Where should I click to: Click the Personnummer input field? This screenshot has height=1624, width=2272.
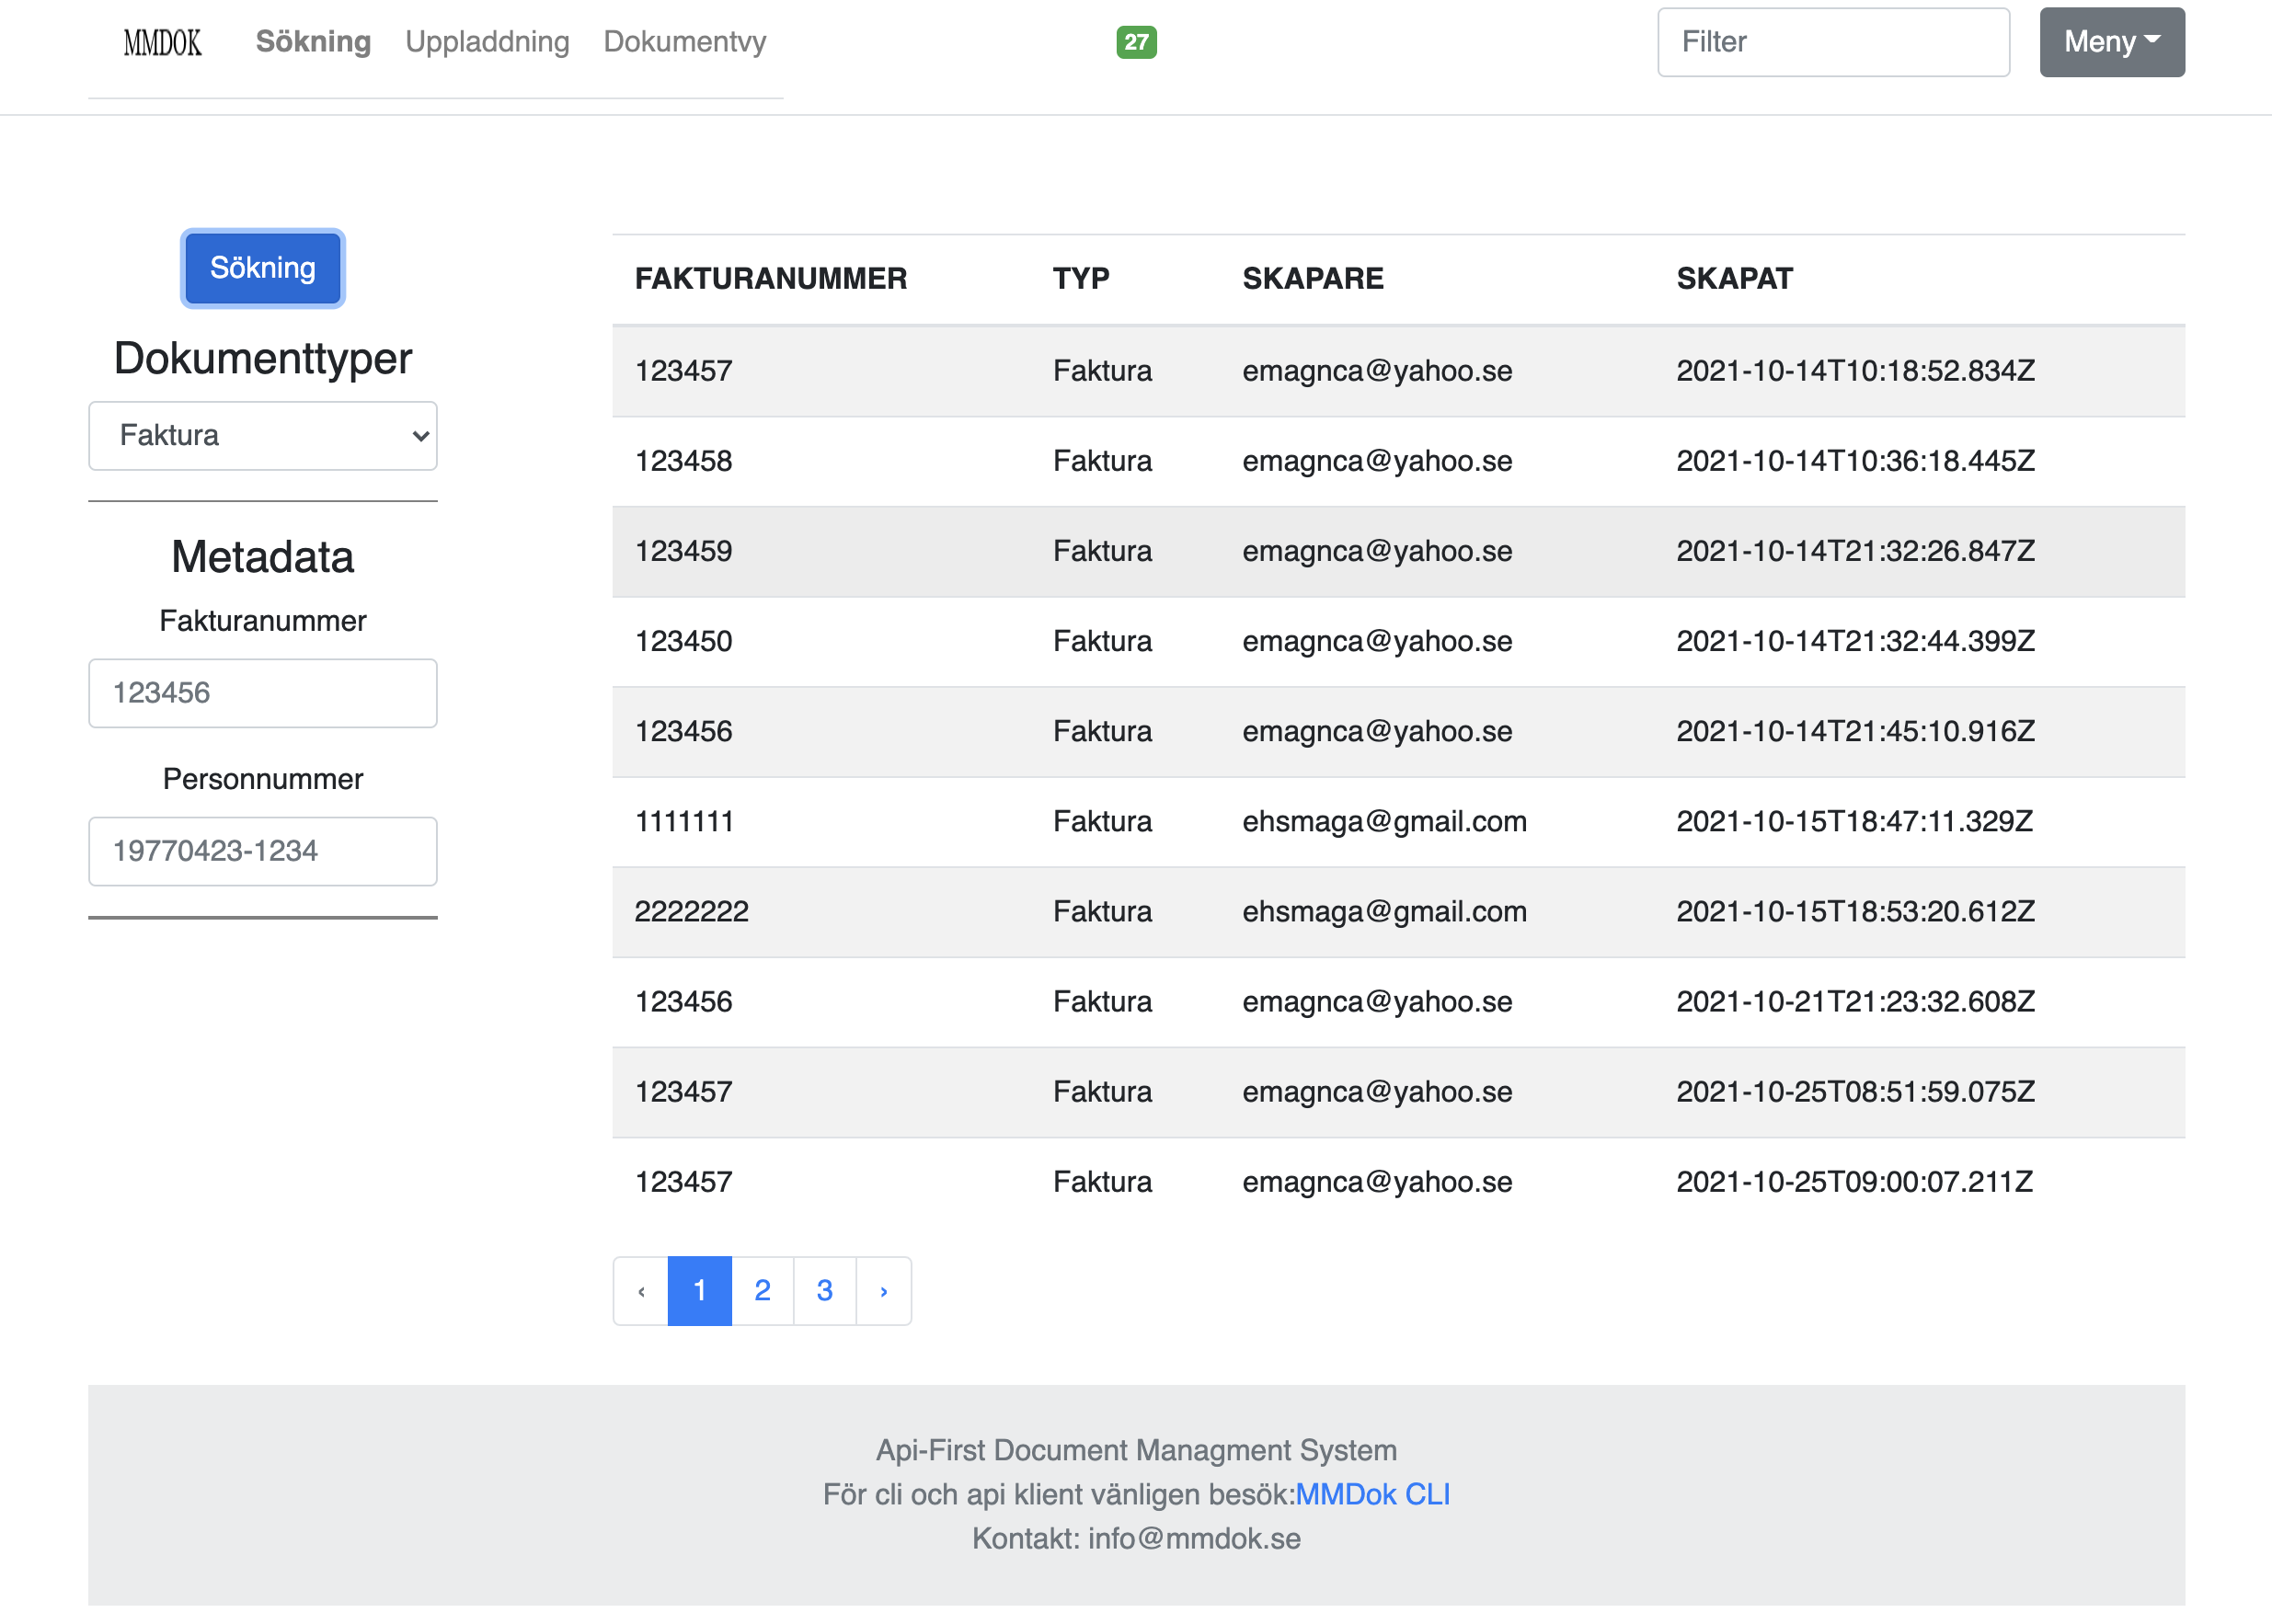263,851
